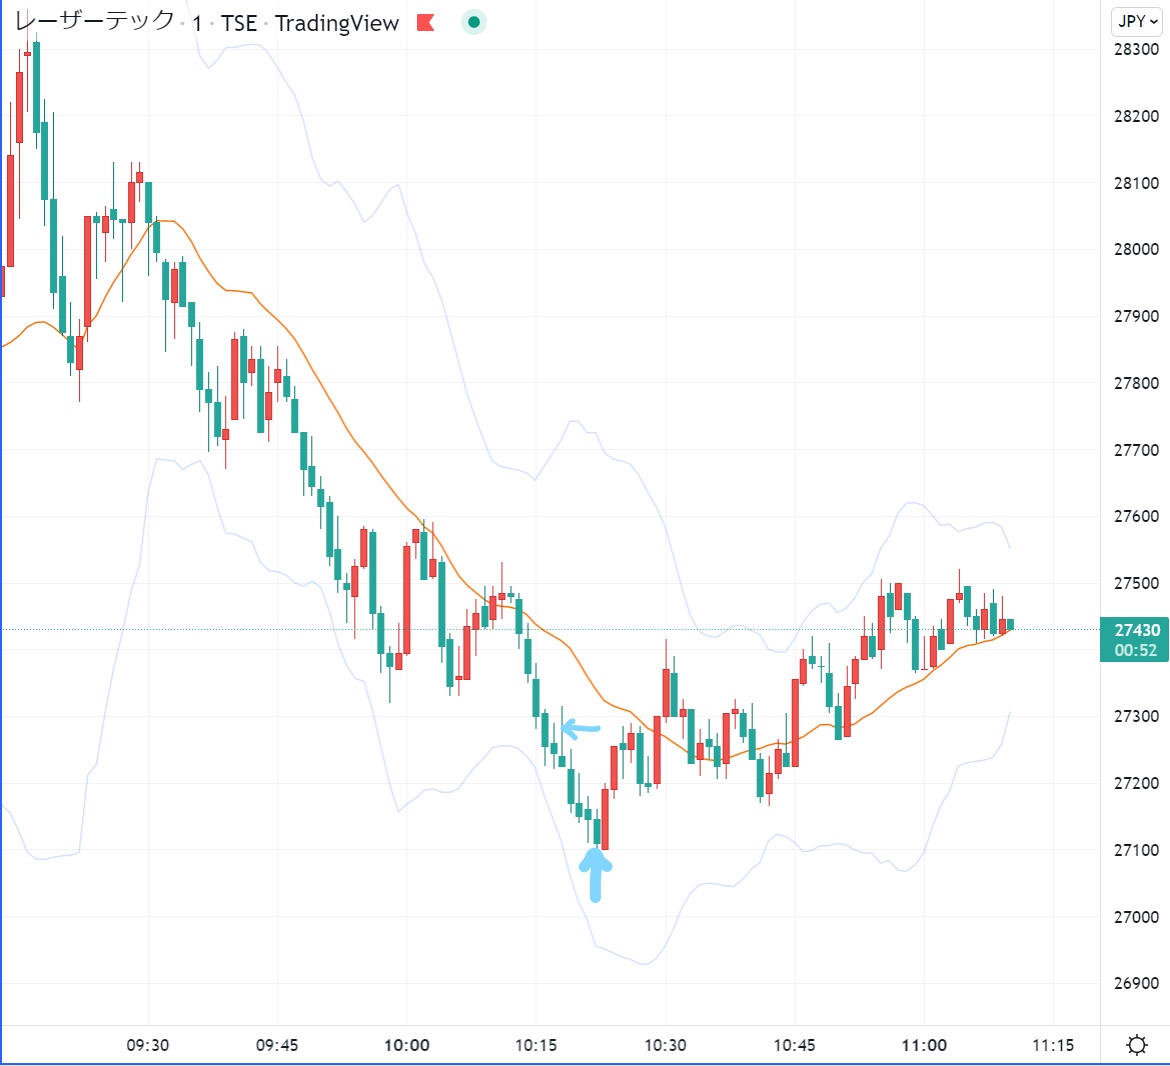Screen dimensions: 1170x1066
Task: Click the 27430 current price label
Action: click(x=1137, y=630)
